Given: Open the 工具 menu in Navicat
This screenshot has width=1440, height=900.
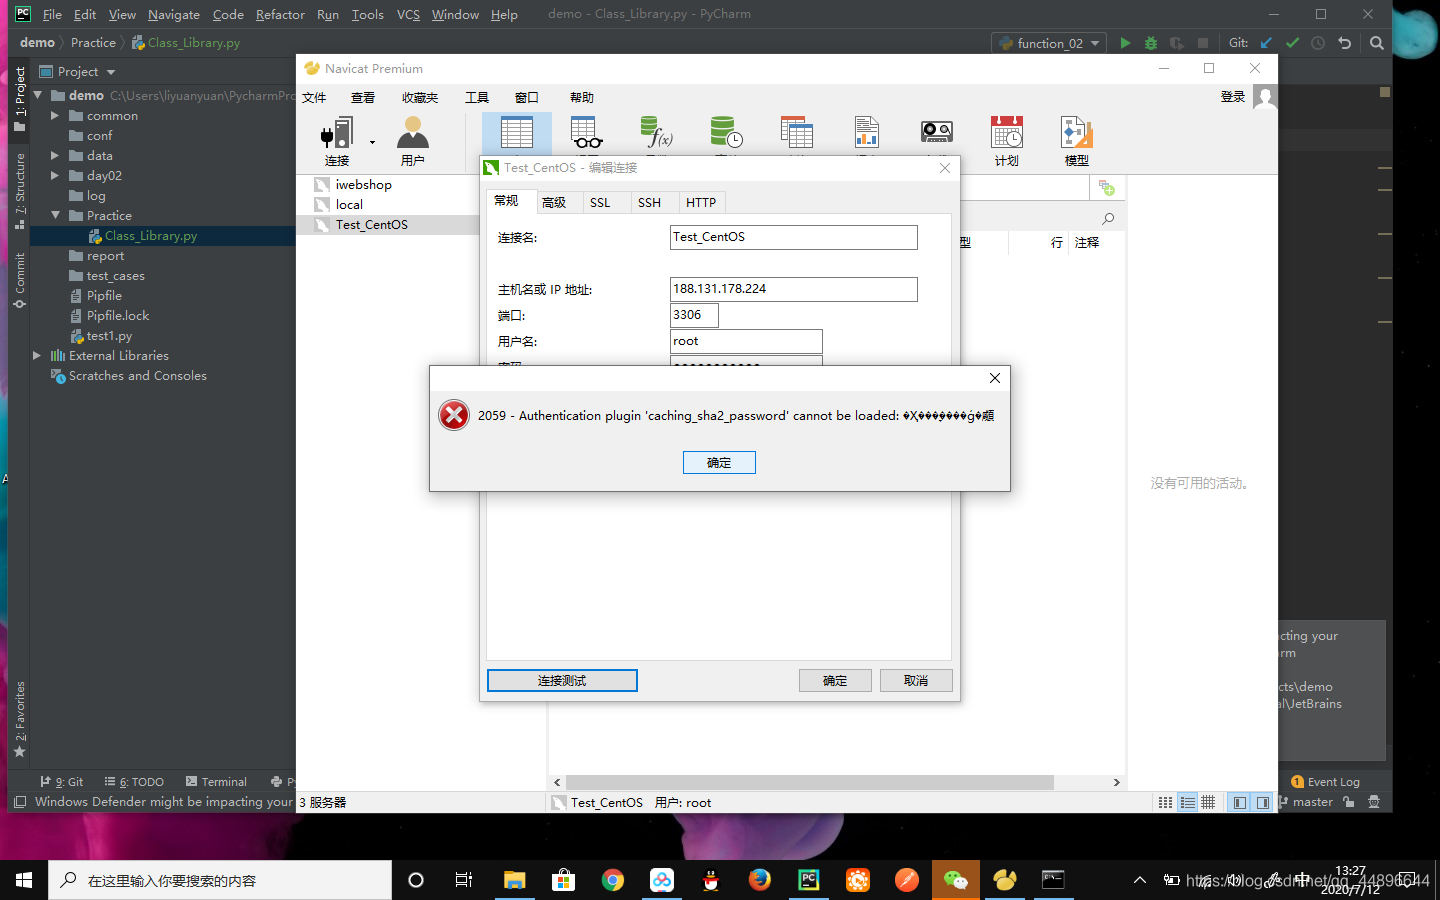Looking at the screenshot, I should tap(476, 97).
